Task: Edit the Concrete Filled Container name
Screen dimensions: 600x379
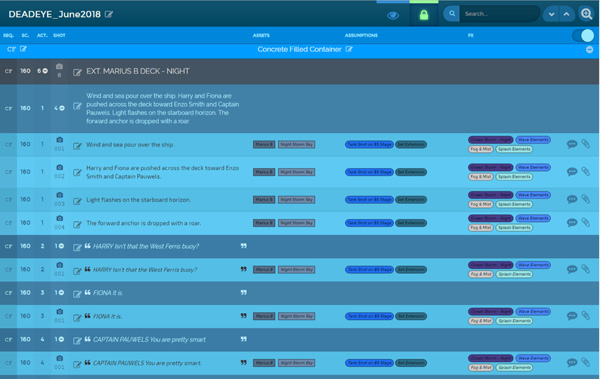Action: 349,49
